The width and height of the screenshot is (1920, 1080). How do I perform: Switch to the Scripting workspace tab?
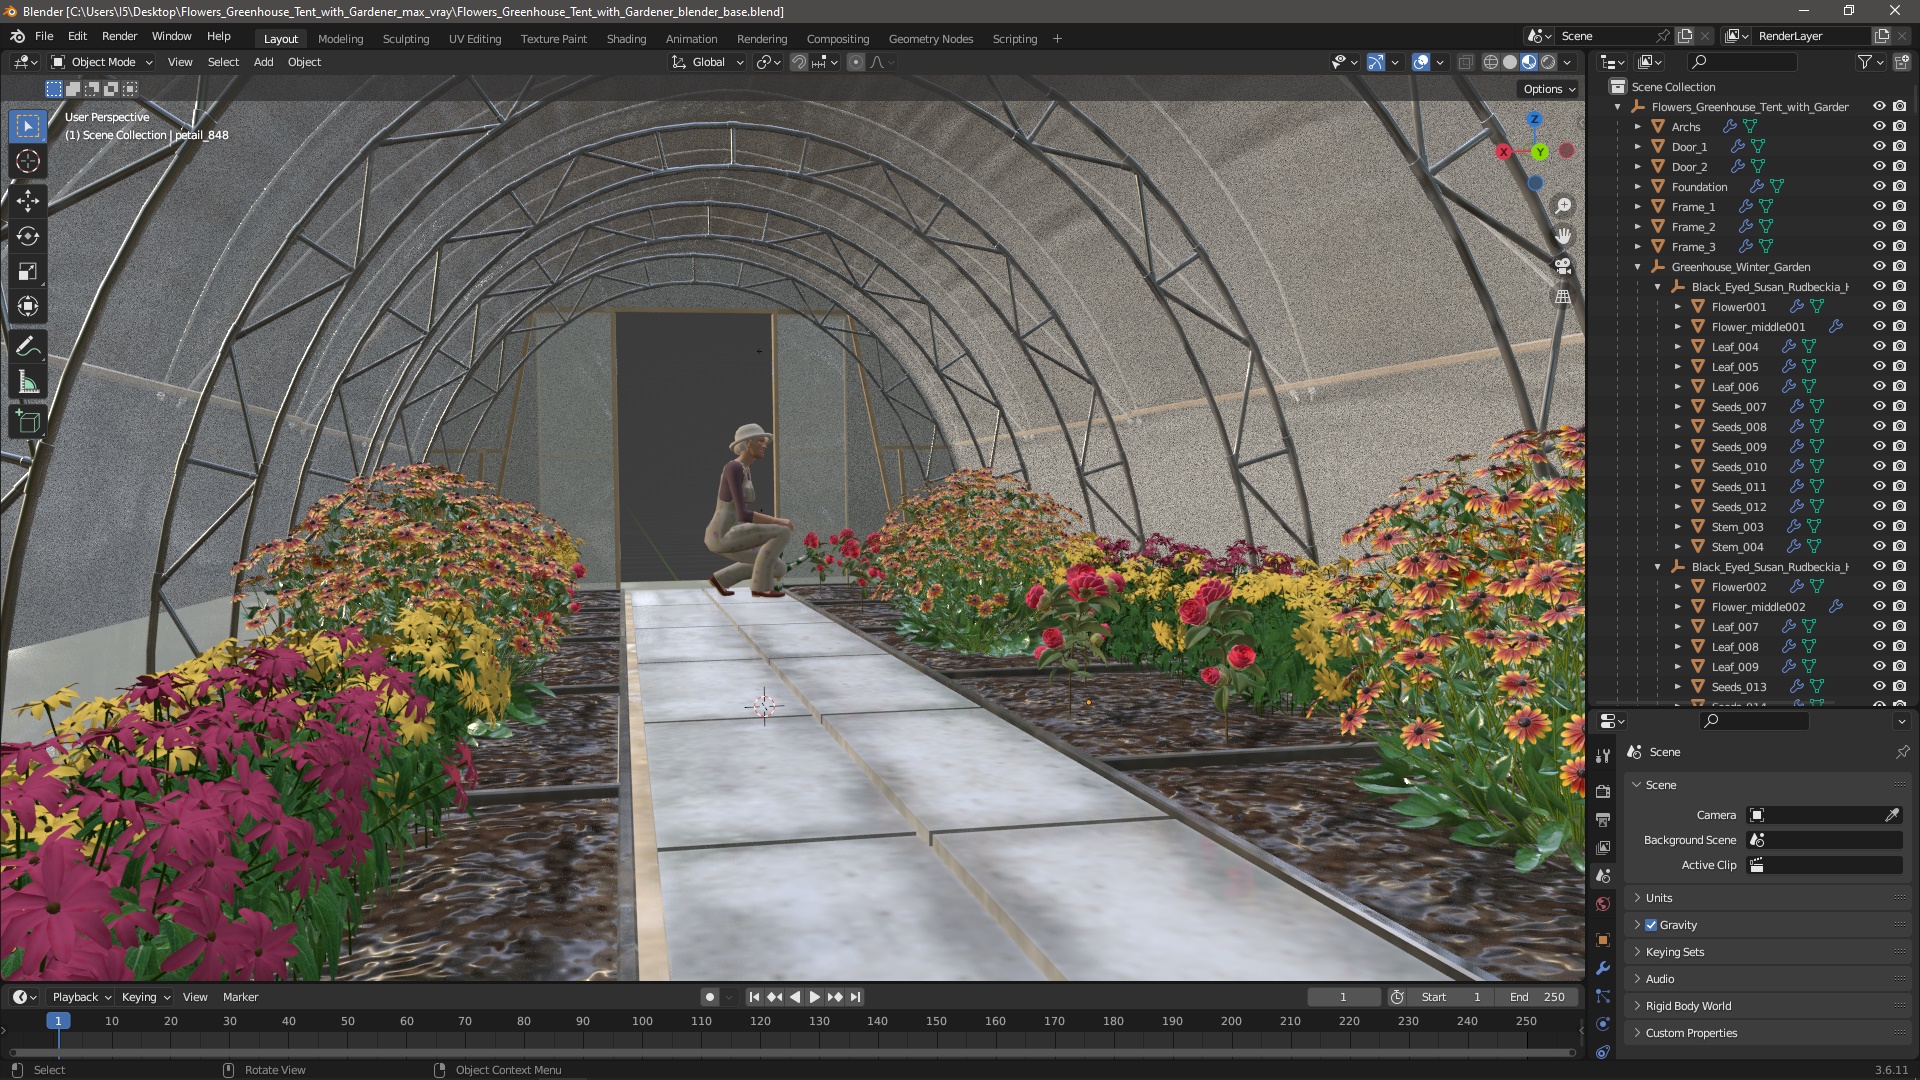coord(1014,39)
